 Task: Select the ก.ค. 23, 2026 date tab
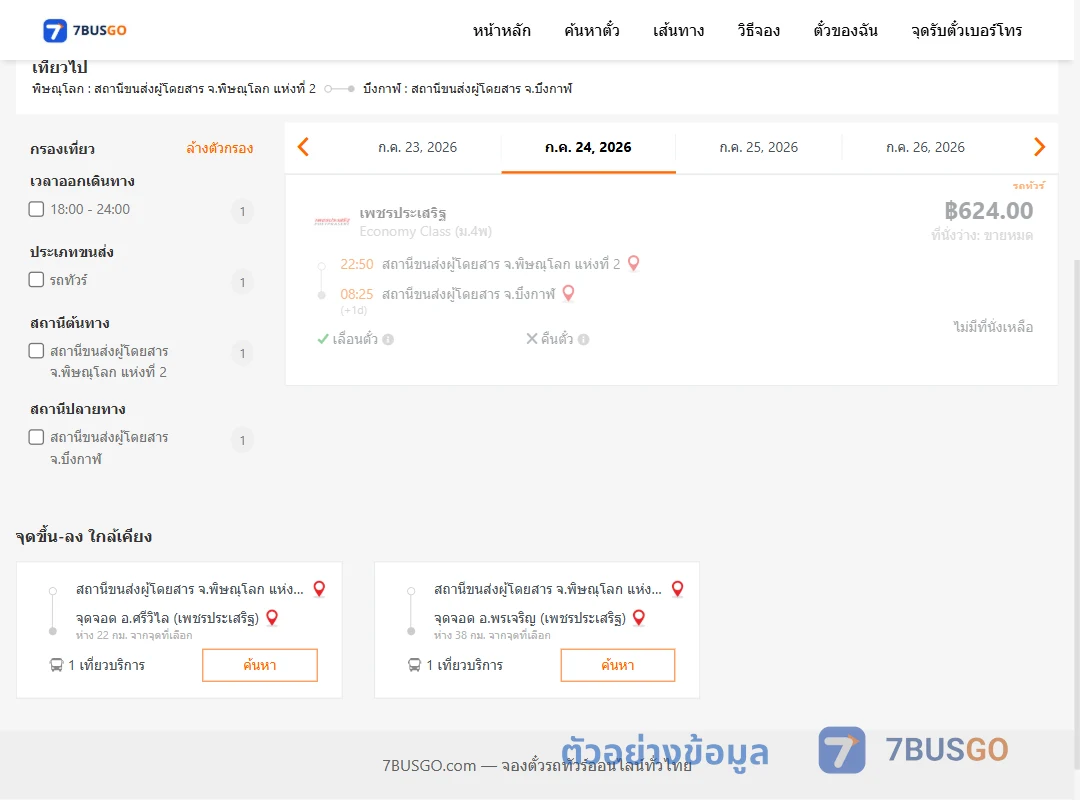coord(417,147)
